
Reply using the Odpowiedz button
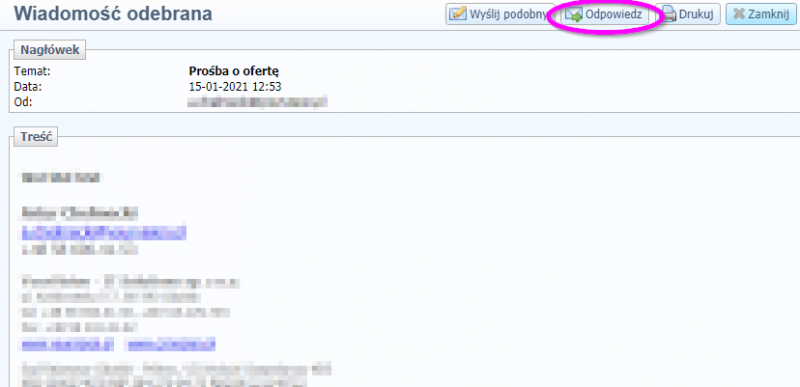[605, 14]
